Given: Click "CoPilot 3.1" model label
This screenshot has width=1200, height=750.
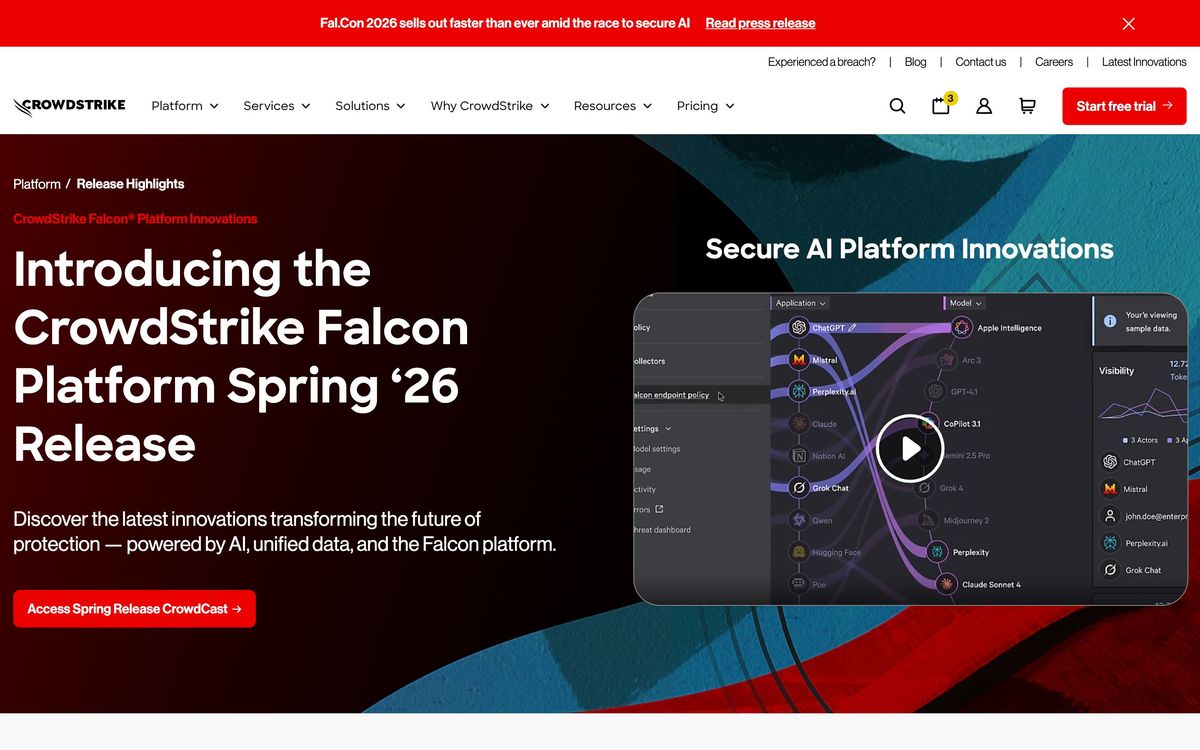Looking at the screenshot, I should (x=962, y=424).
